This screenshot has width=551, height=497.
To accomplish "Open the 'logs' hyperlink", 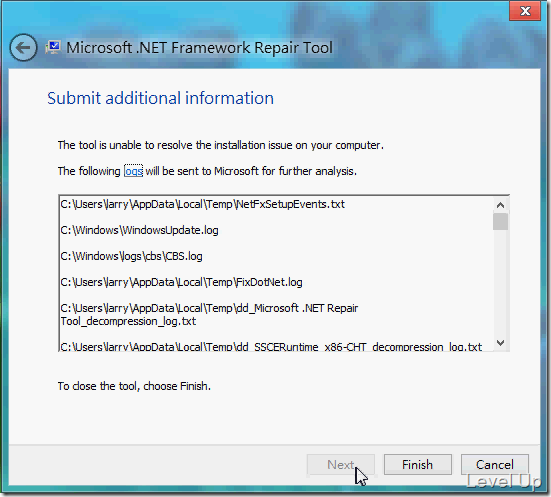I will 134,171.
